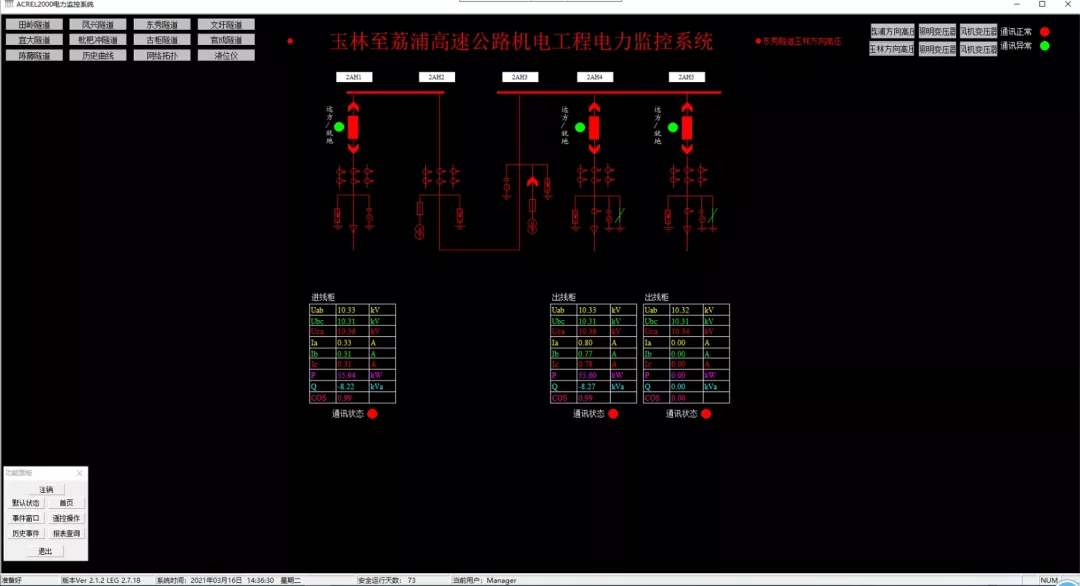The image size is (1080, 586).
Task: Click red 通讯状态 indicator under 进线柜 table
Action: pos(372,413)
